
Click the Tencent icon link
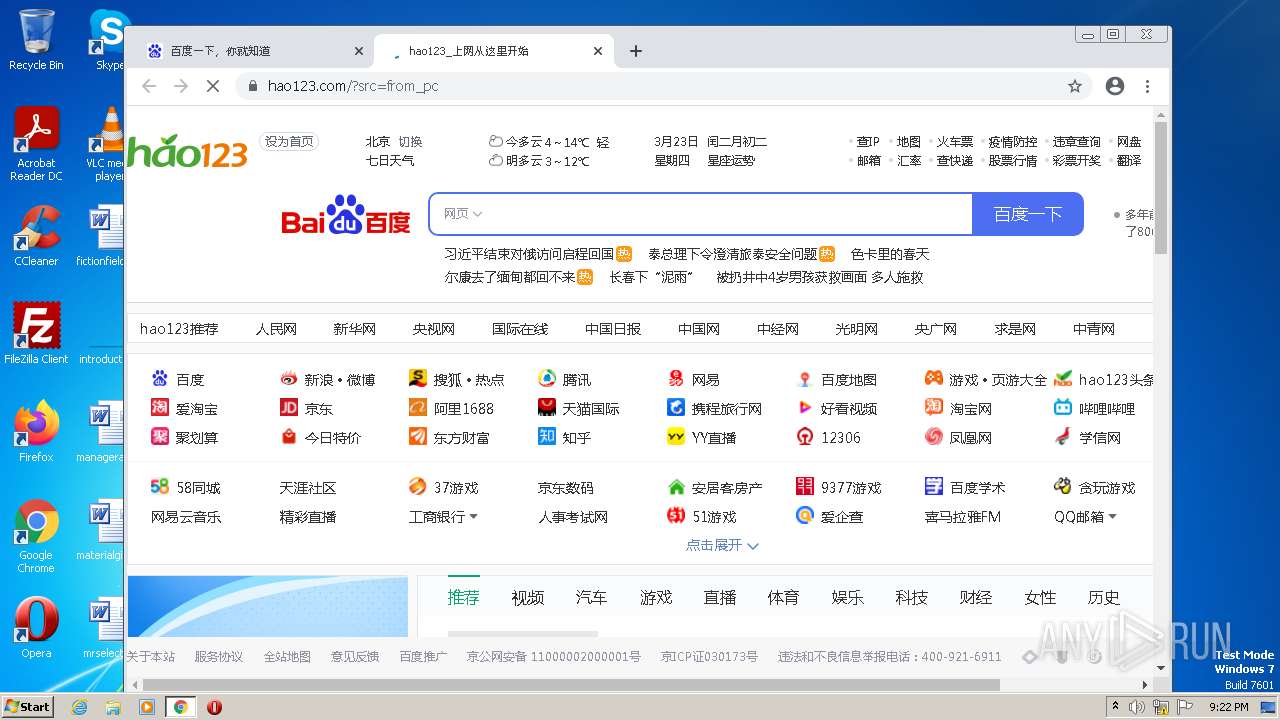coord(547,379)
